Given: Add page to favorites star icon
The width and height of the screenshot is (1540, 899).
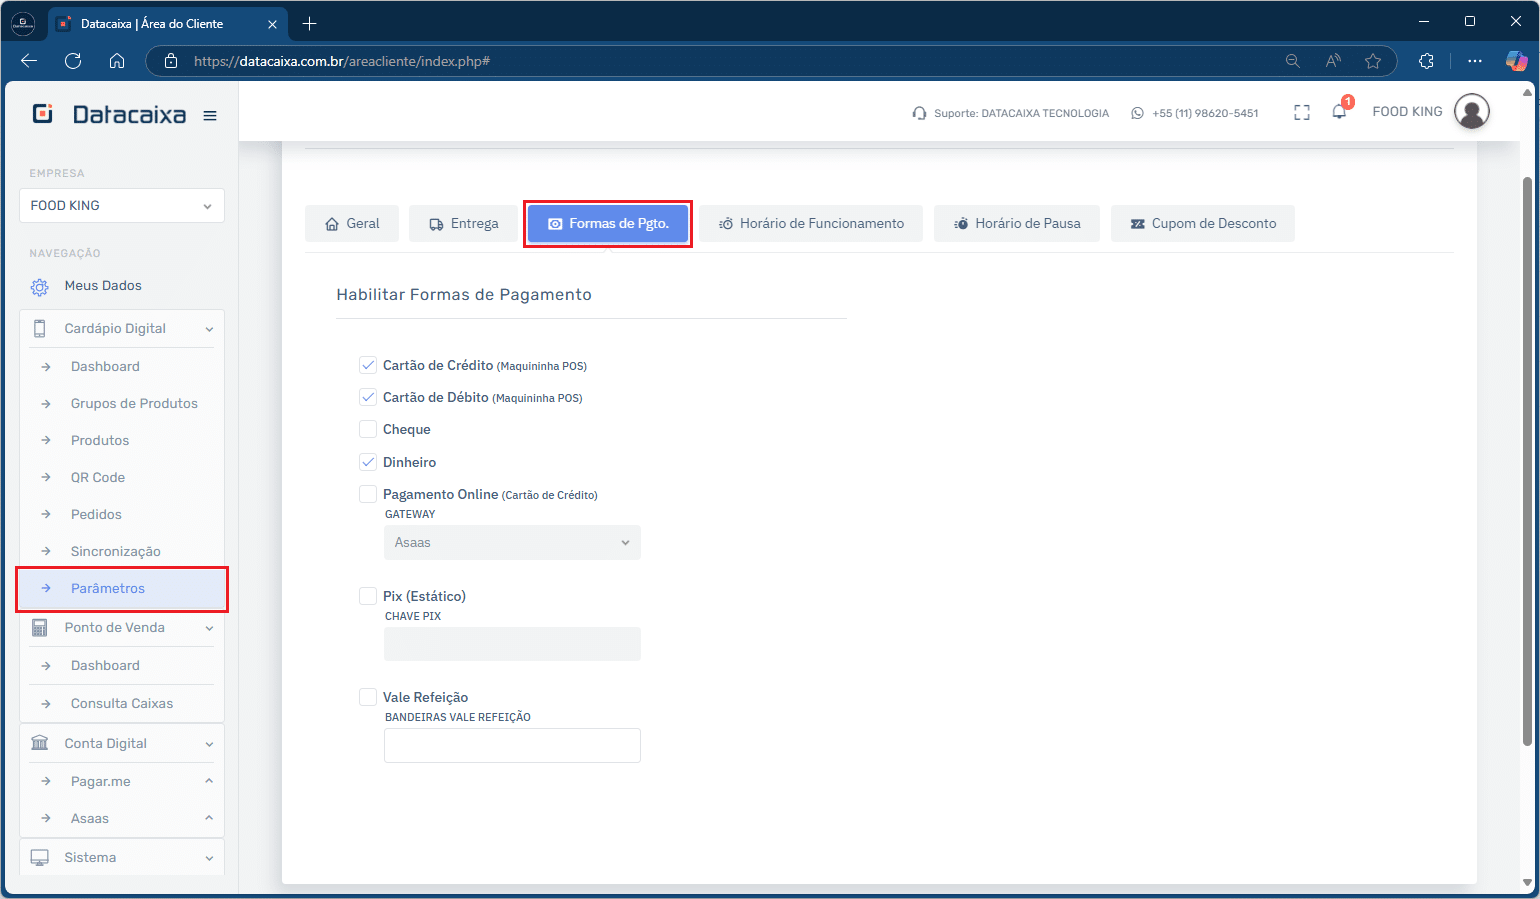Looking at the screenshot, I should click(1373, 61).
